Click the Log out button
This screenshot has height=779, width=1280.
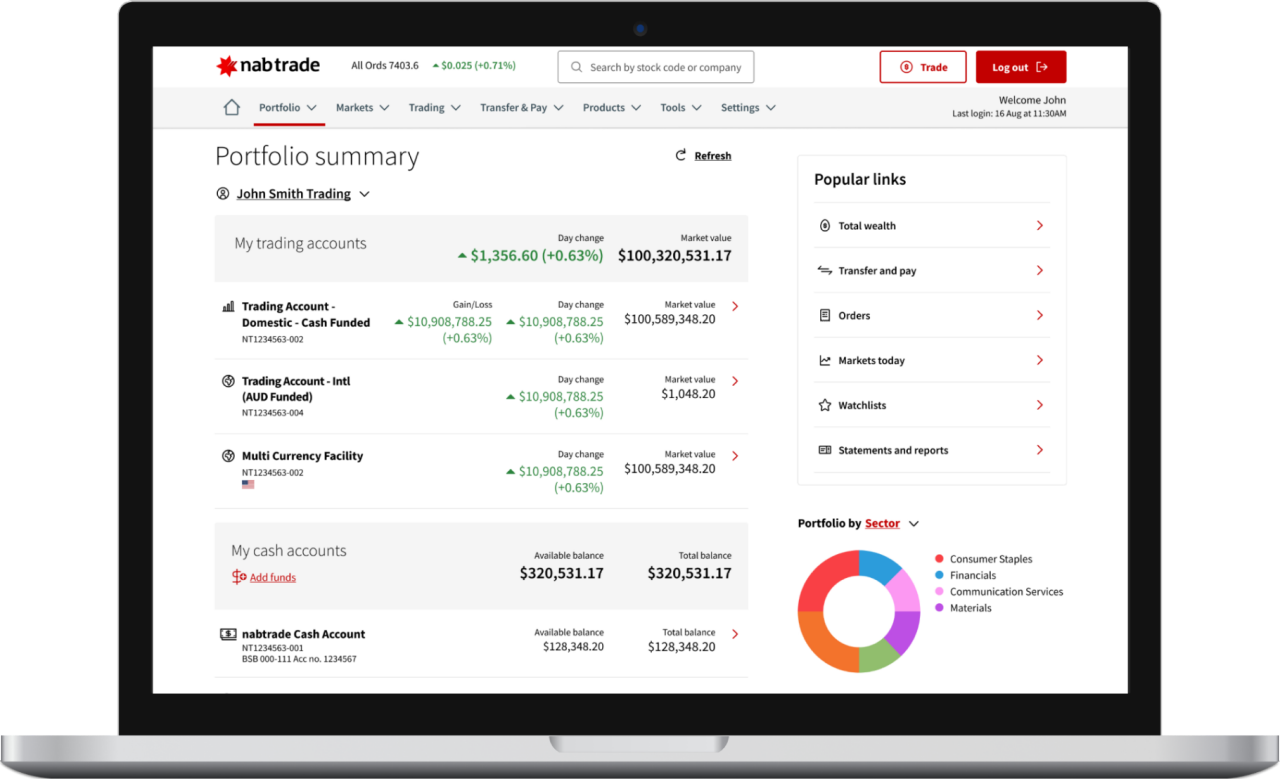[1021, 67]
